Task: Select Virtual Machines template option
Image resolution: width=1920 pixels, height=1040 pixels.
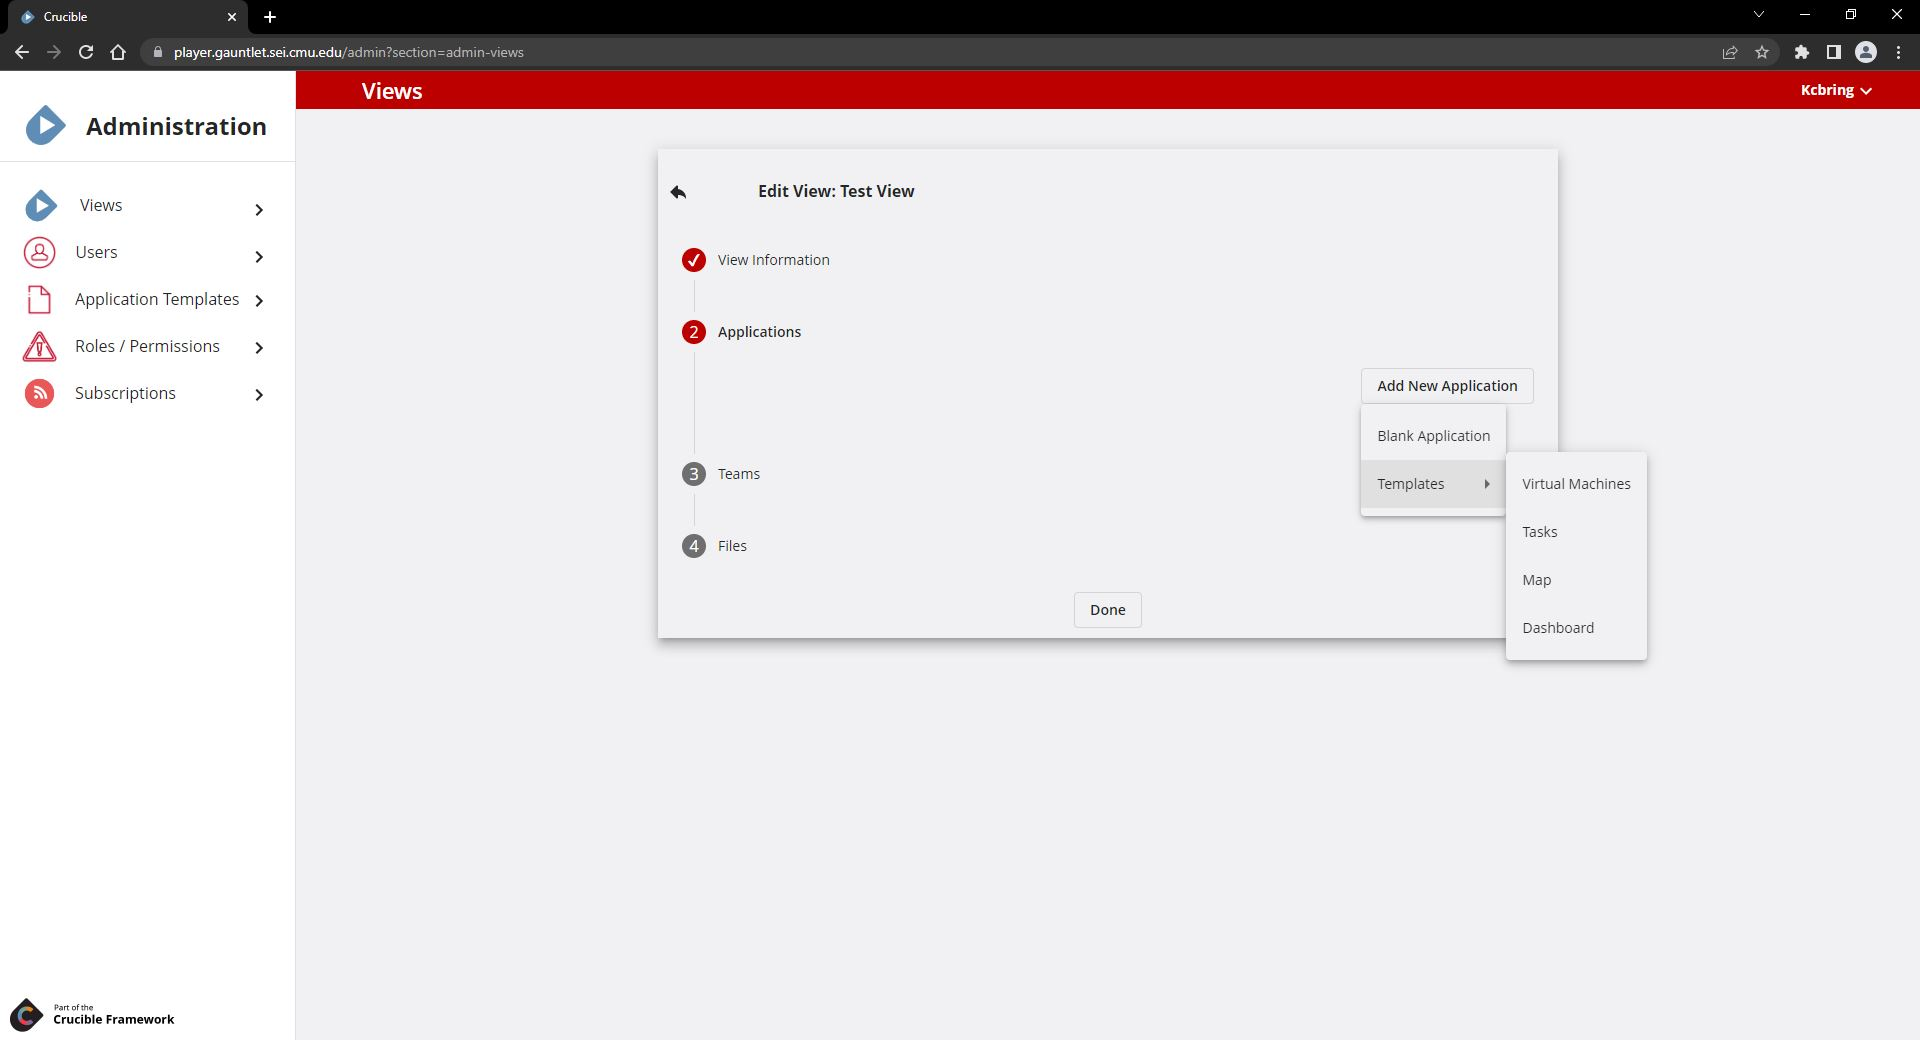Action: (1575, 483)
